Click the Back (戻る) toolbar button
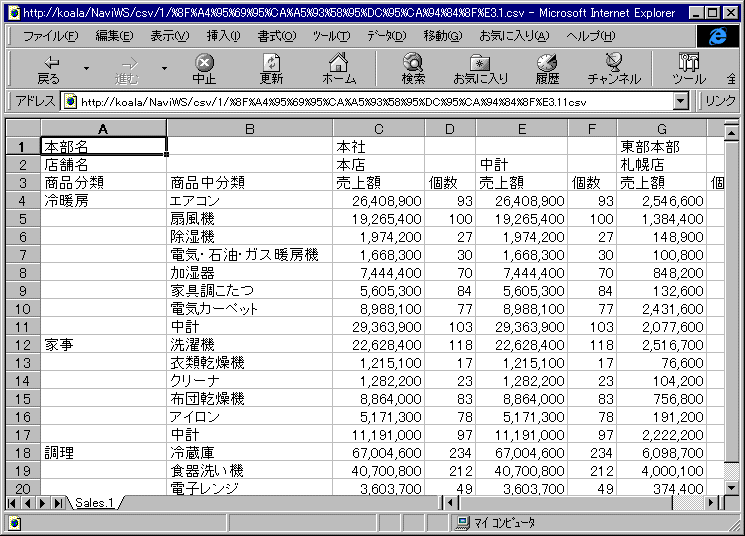Viewport: 745px width, 536px height. [49, 69]
